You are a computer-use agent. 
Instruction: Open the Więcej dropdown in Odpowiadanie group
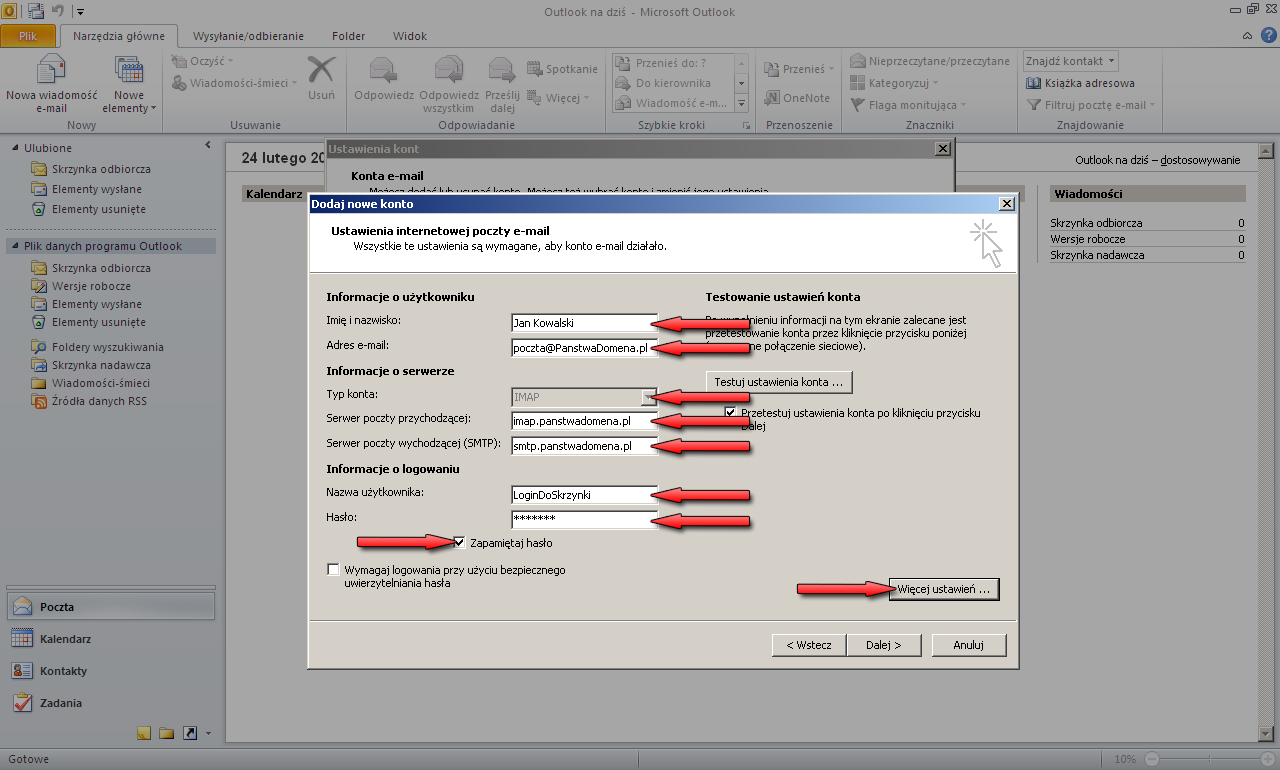click(x=558, y=98)
